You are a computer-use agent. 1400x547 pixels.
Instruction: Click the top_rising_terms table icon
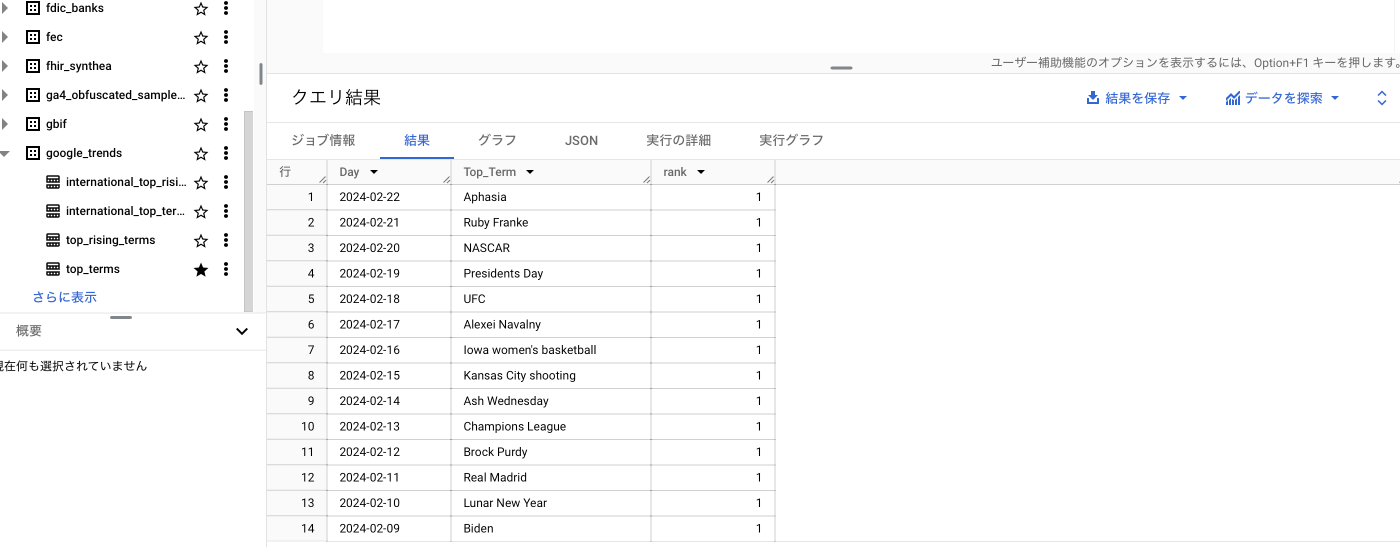point(53,240)
